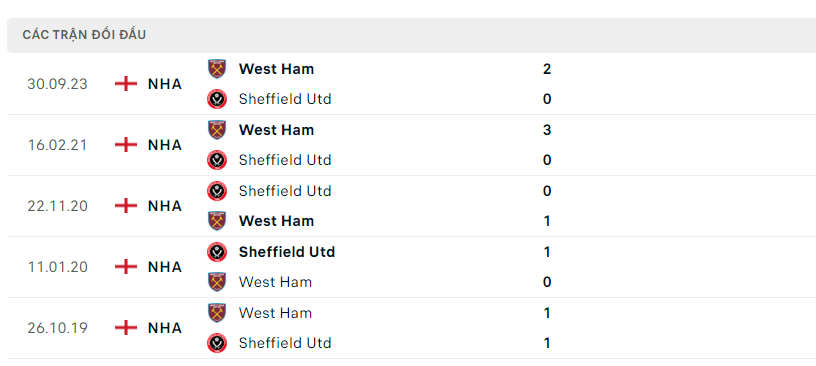Open bold Sheffield Utd in 11.01.20 match
The image size is (816, 366).
(287, 252)
